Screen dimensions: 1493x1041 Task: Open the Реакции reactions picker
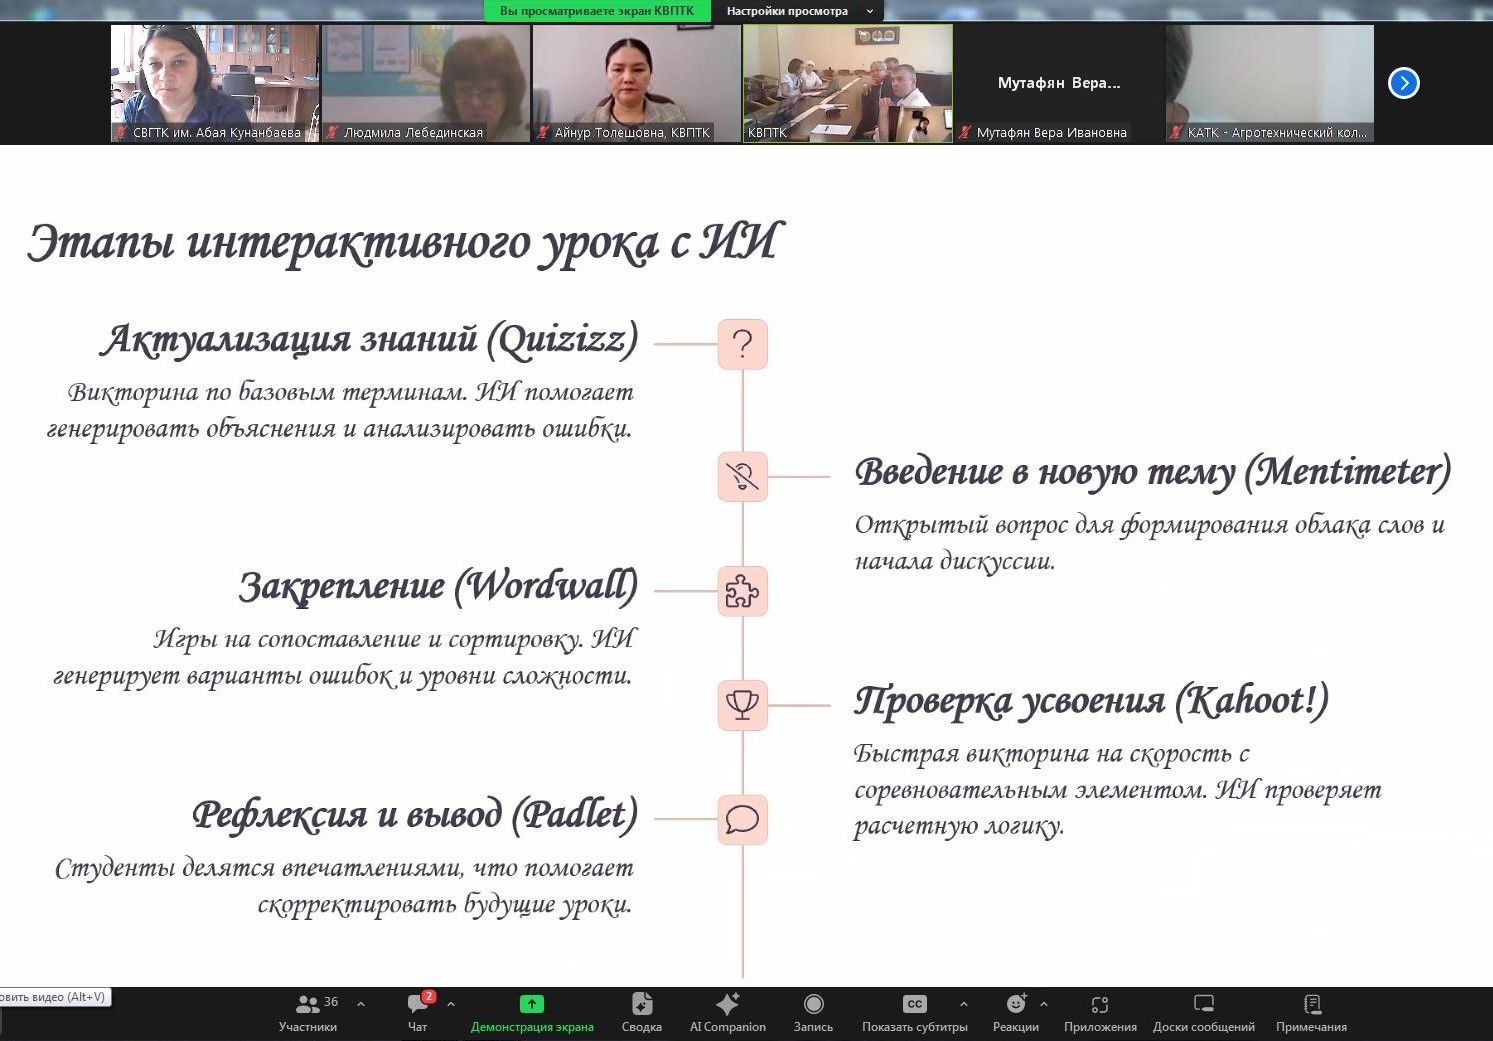click(1015, 1011)
